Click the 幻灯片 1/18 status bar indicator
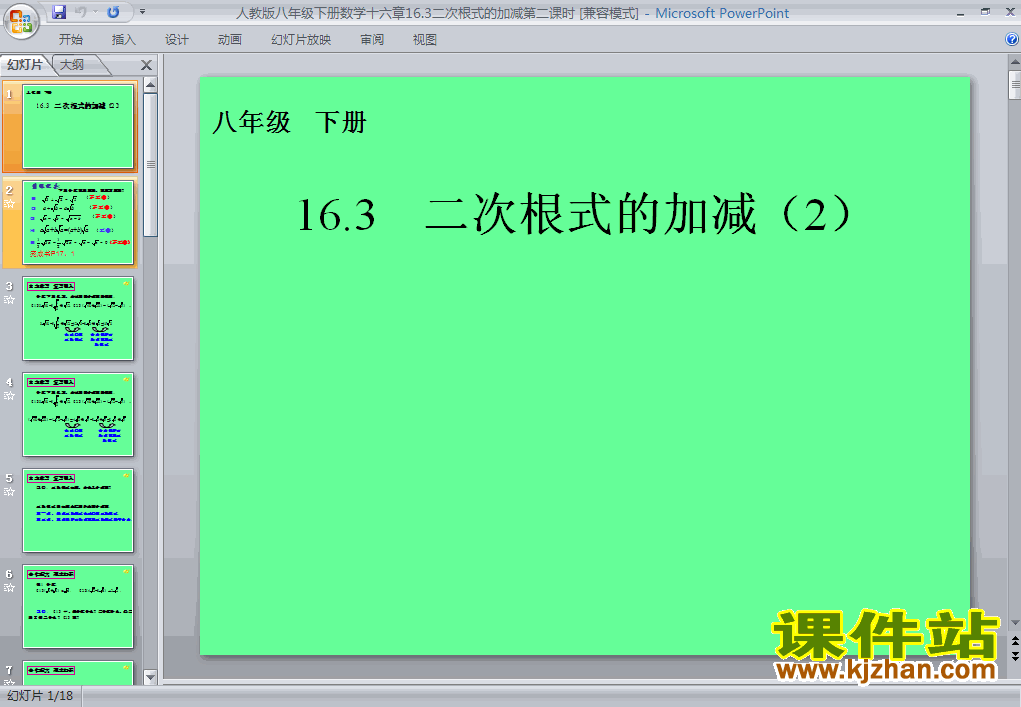The width and height of the screenshot is (1021, 707). coord(40,696)
